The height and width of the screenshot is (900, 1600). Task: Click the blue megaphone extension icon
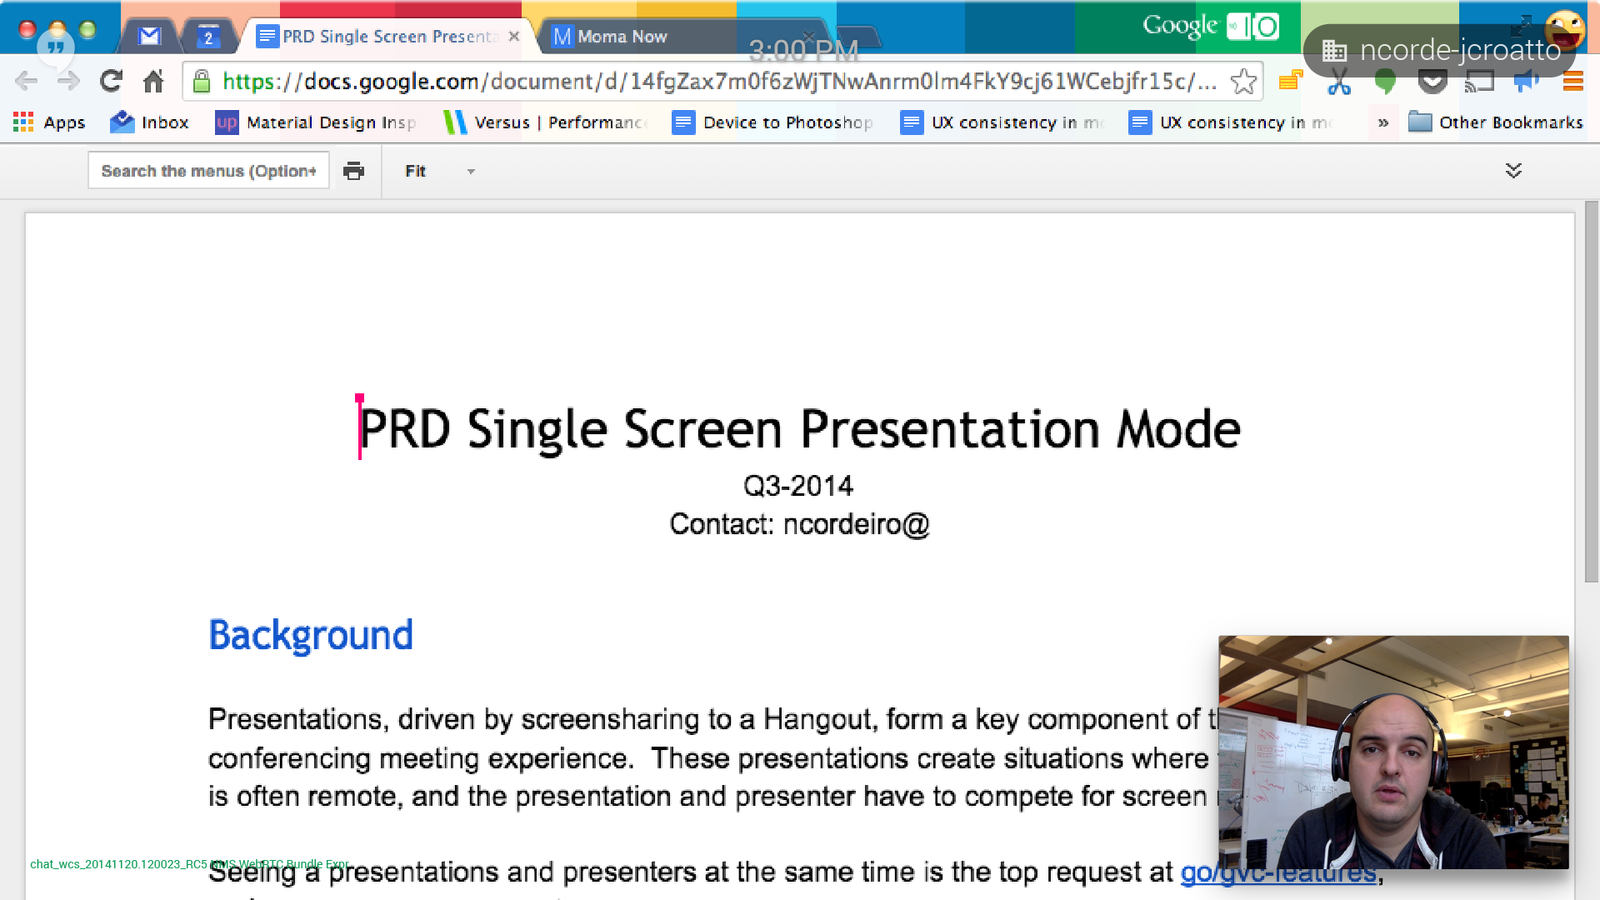(1526, 82)
